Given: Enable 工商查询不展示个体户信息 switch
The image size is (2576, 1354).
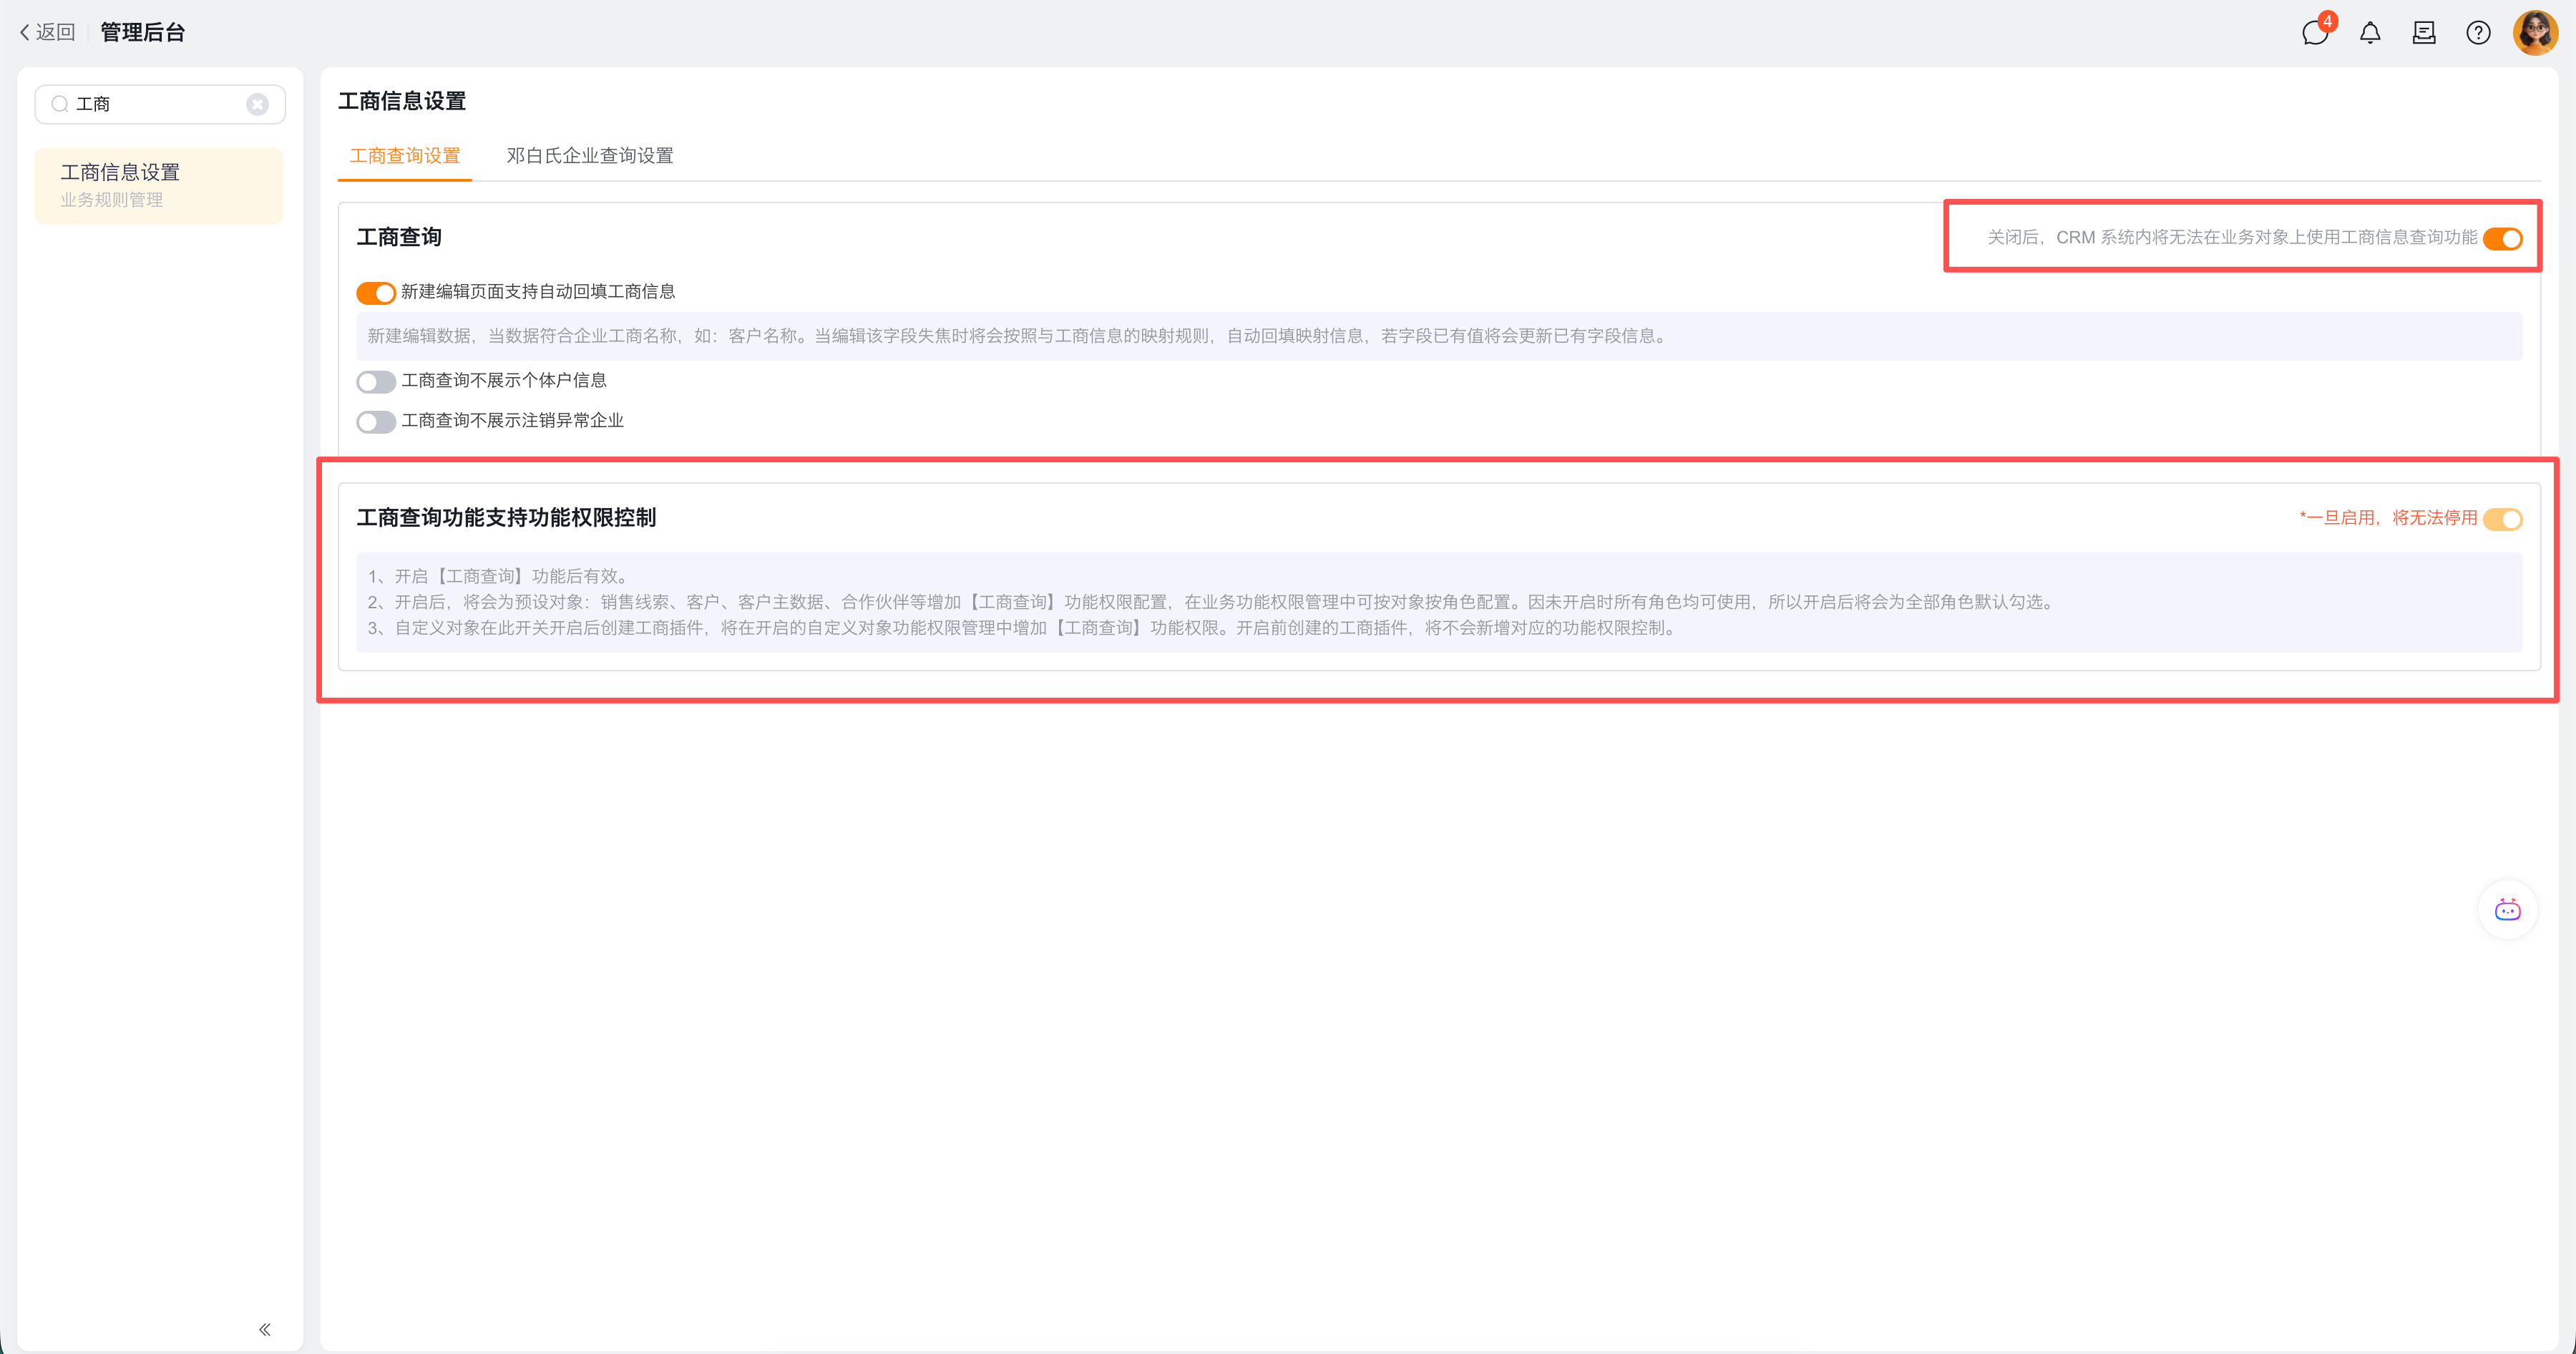Looking at the screenshot, I should click(x=376, y=381).
